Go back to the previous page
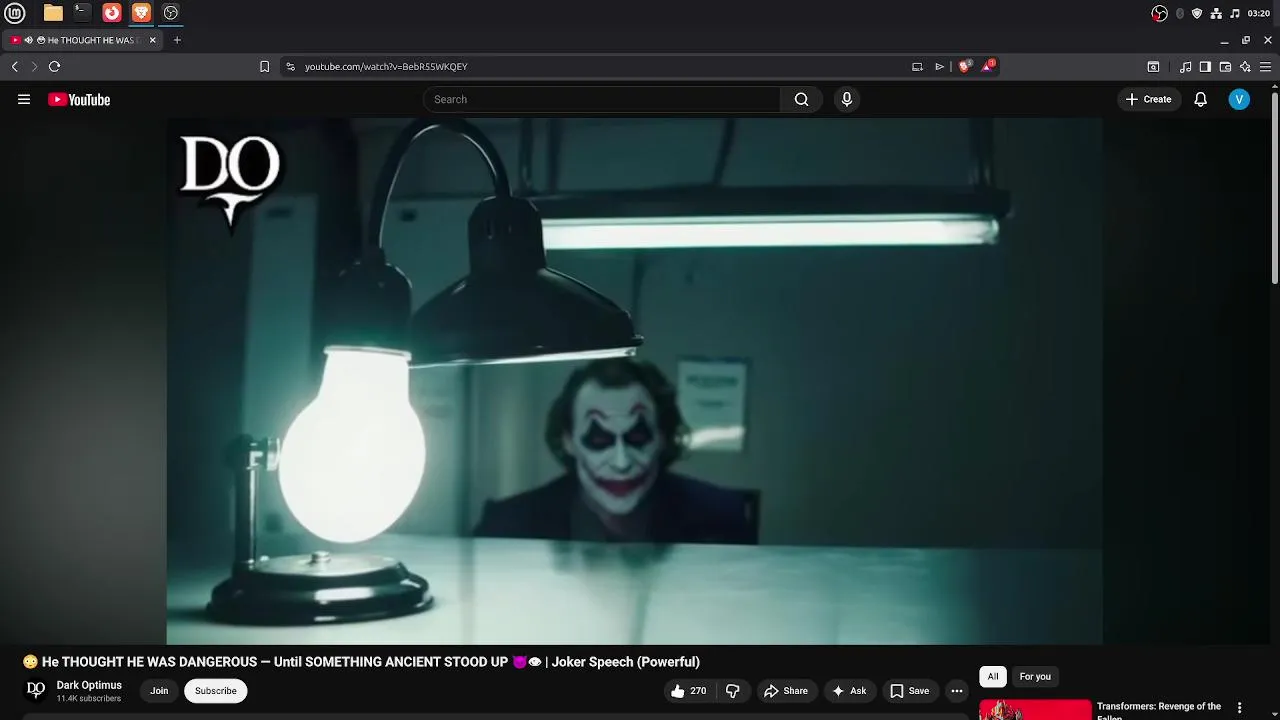Viewport: 1280px width, 720px height. [15, 67]
